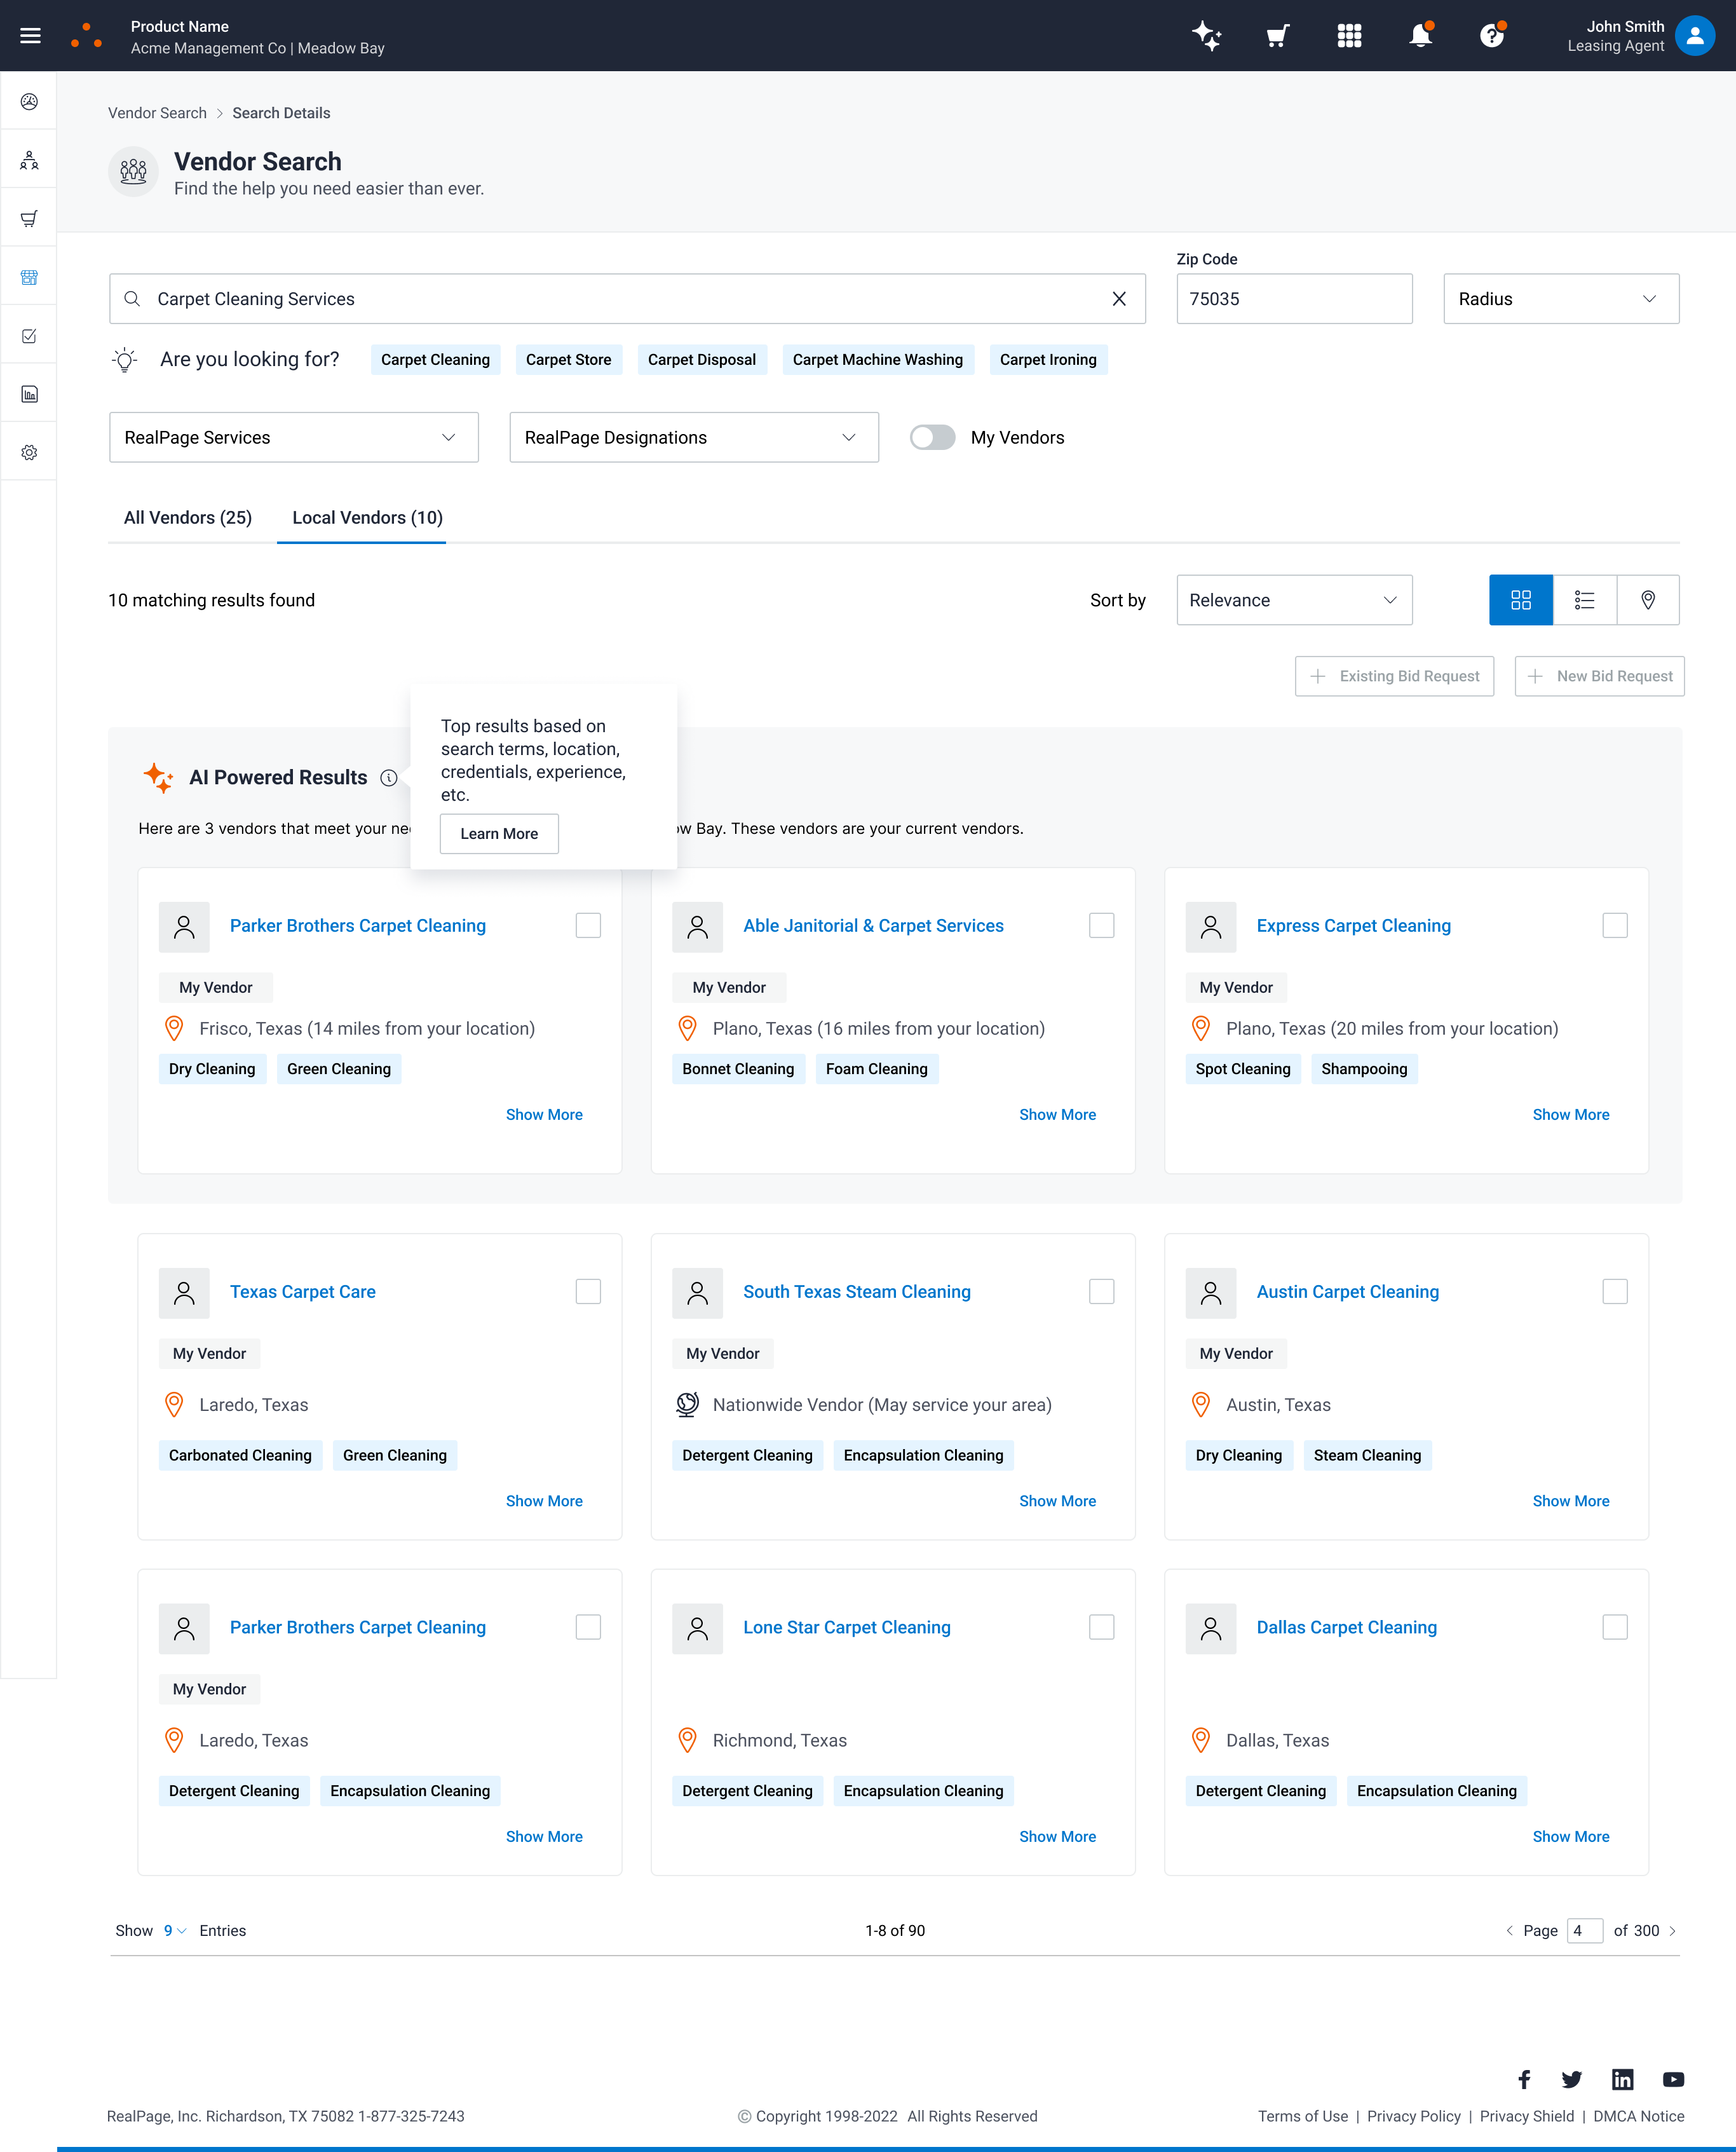This screenshot has height=2152, width=1736.
Task: Open Privacy Policy footer link
Action: point(1413,2117)
